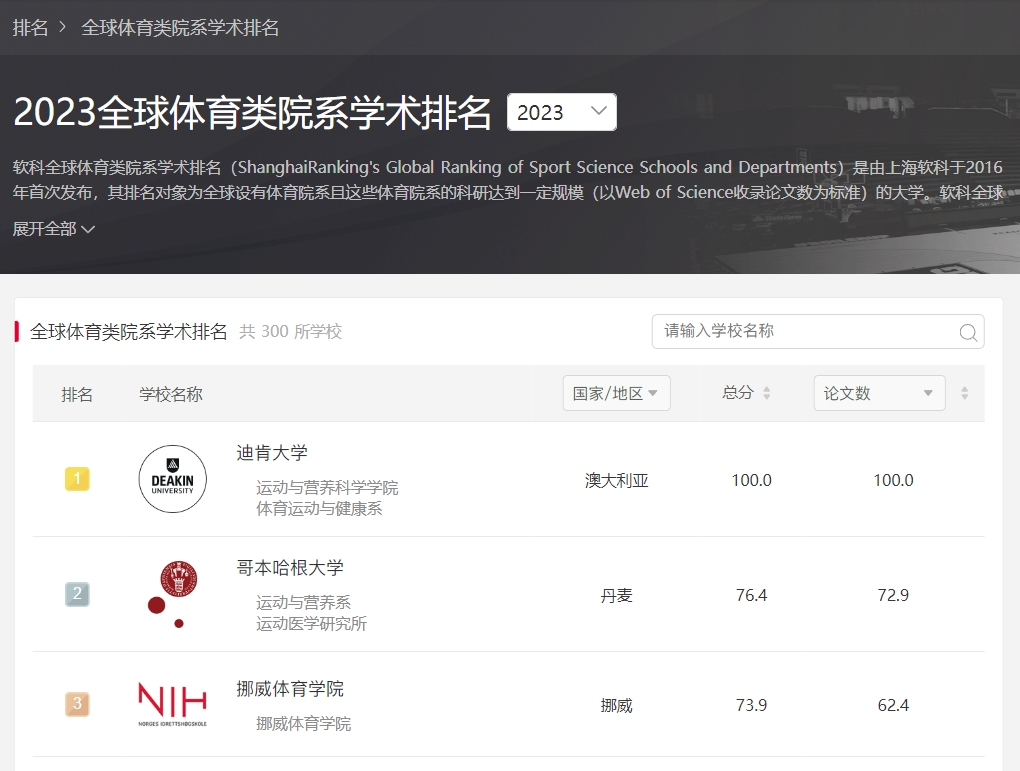Click the silver rank 2 badge
The width and height of the screenshot is (1020, 771).
[77, 595]
